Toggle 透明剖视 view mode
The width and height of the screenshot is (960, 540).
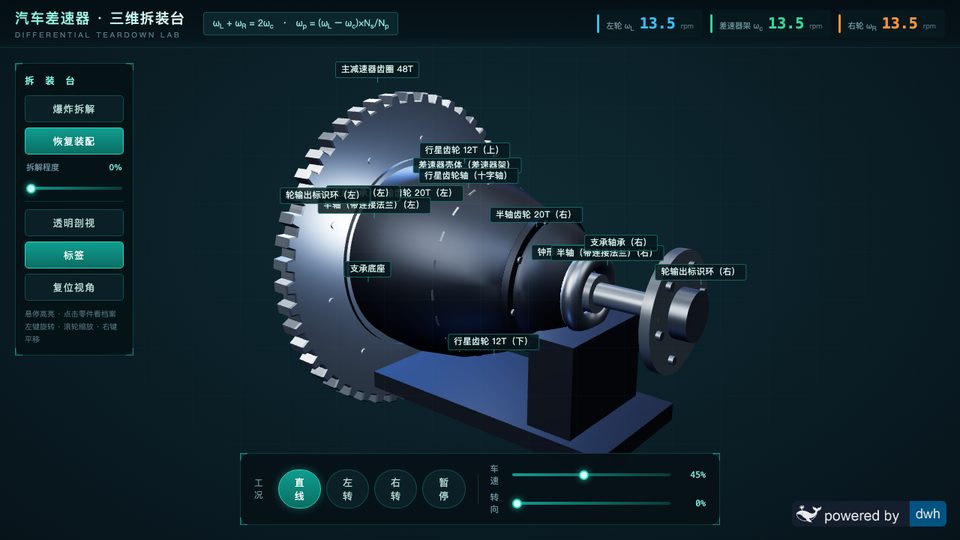[74, 223]
